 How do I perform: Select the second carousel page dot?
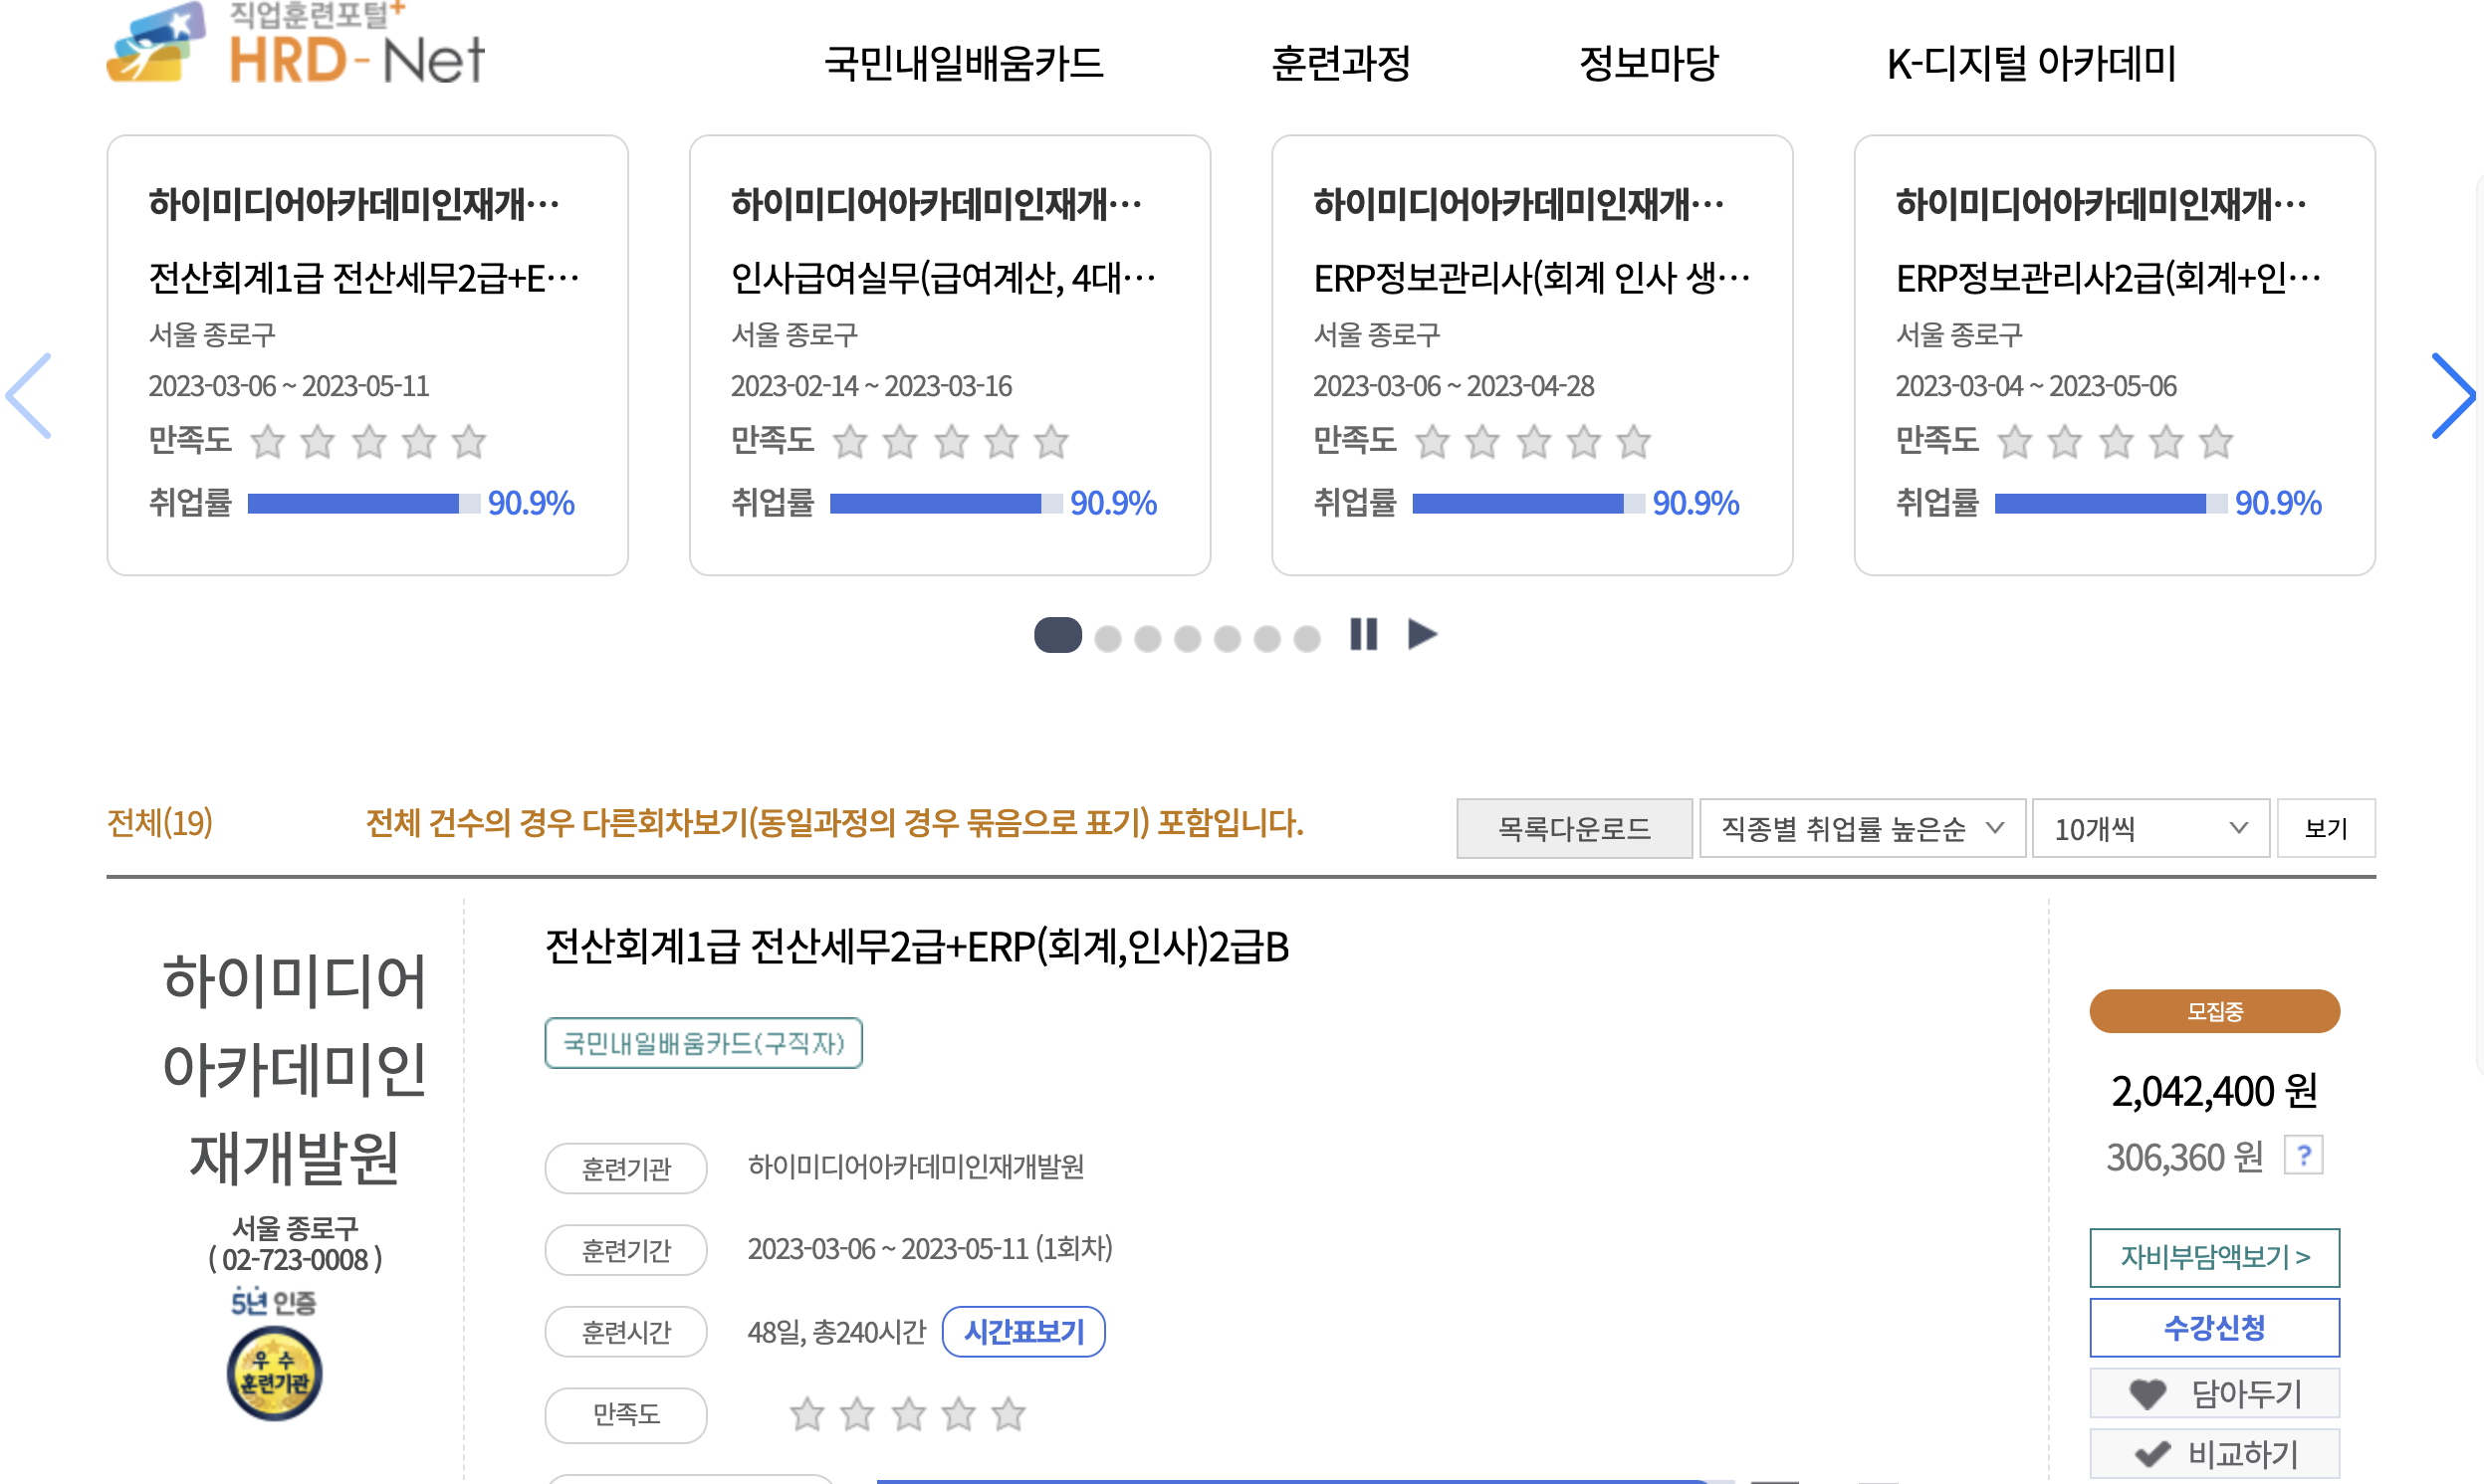pyautogui.click(x=1107, y=638)
